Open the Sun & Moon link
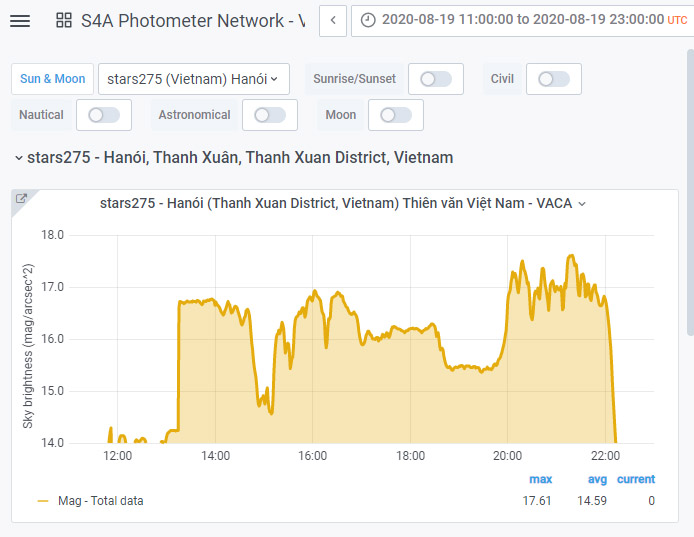This screenshot has width=694, height=537. tap(52, 79)
